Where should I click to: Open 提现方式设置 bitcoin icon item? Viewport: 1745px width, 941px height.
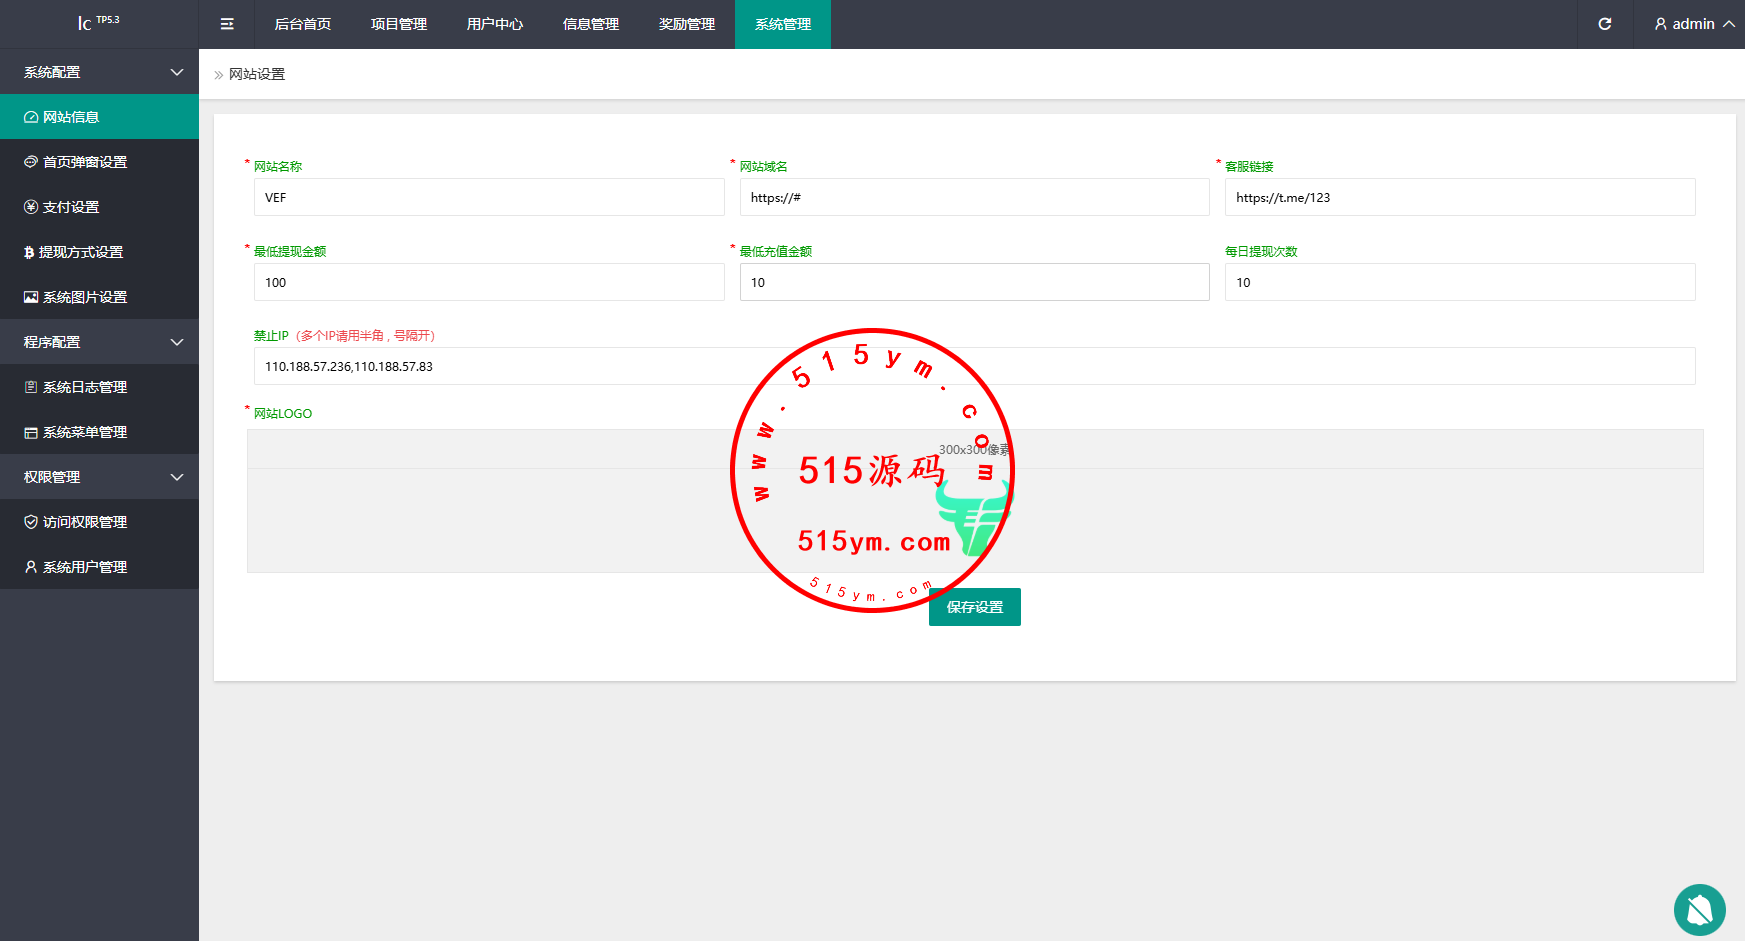80,252
